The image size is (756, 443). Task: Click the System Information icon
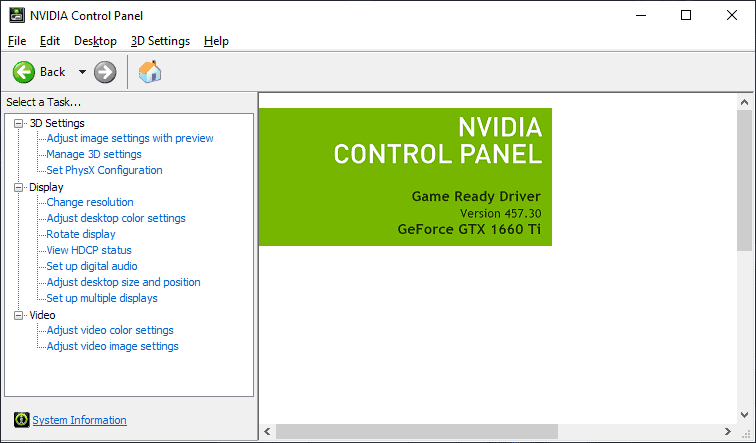point(21,420)
